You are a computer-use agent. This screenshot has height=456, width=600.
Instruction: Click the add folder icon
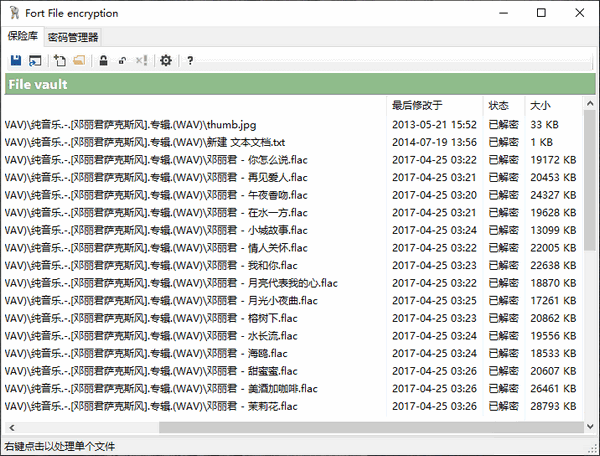79,61
